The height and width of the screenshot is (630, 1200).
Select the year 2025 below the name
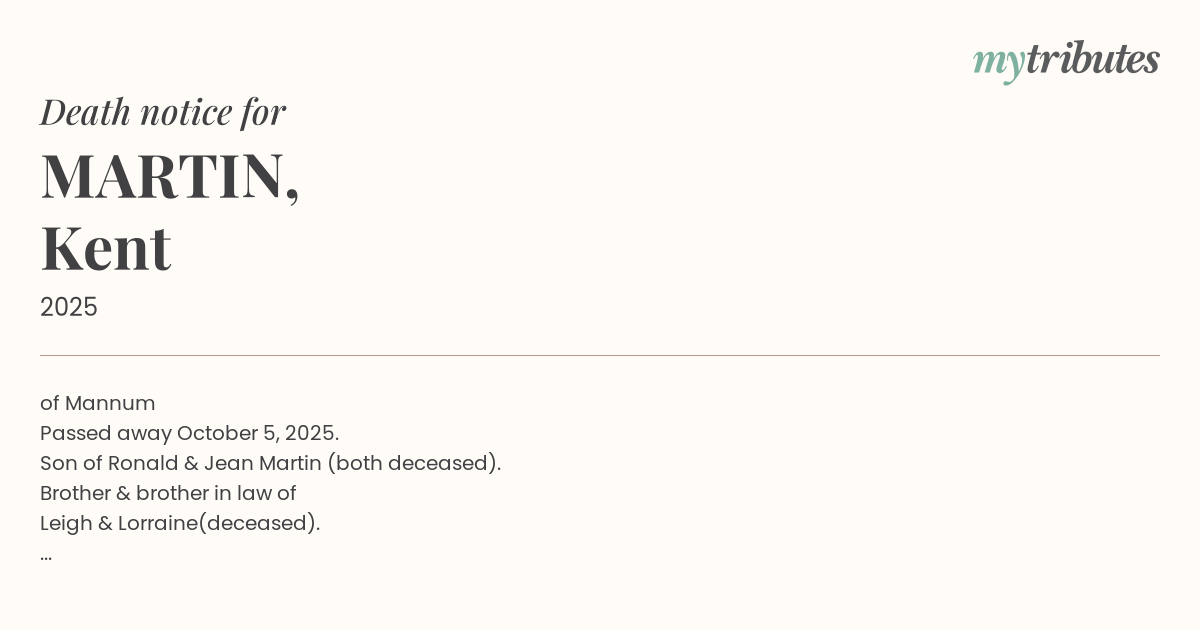(69, 307)
